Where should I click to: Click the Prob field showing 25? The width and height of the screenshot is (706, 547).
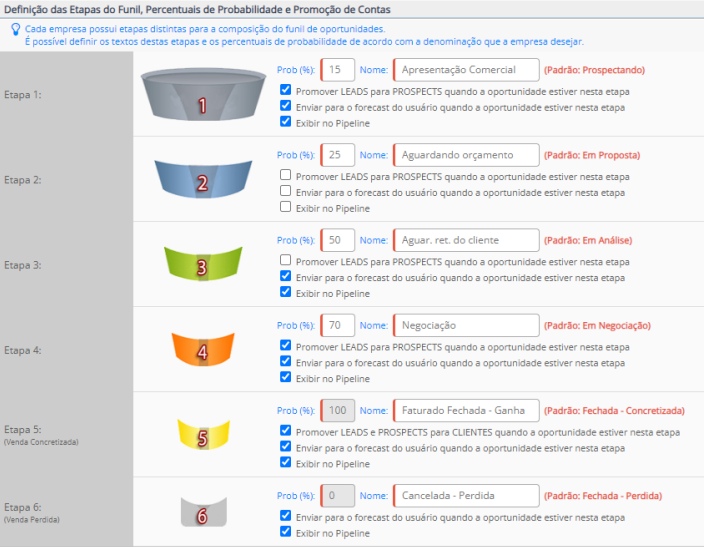[338, 155]
